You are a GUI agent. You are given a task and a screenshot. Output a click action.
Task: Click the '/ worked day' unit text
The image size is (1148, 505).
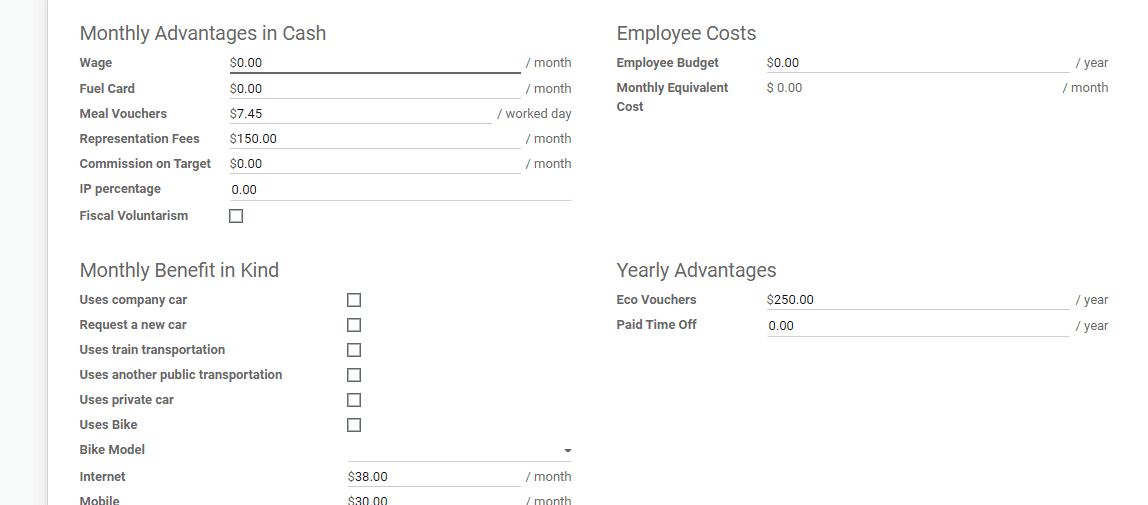(x=534, y=113)
